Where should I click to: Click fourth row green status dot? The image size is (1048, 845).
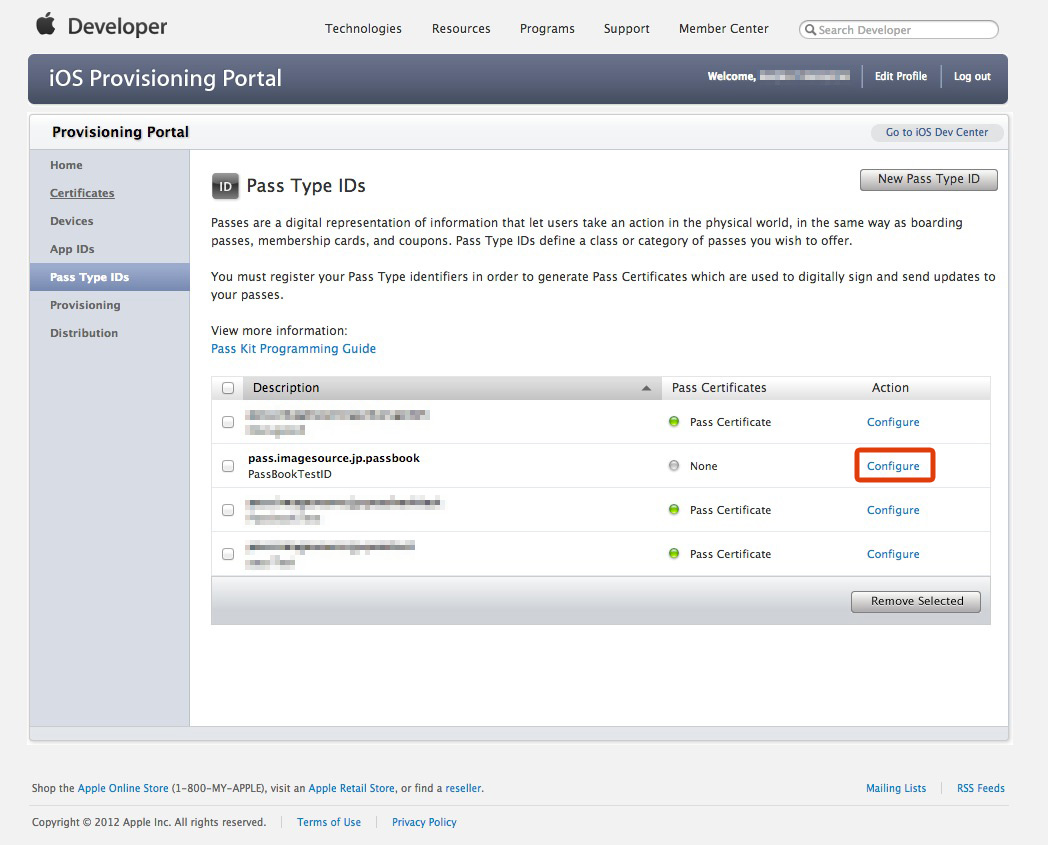(x=674, y=554)
